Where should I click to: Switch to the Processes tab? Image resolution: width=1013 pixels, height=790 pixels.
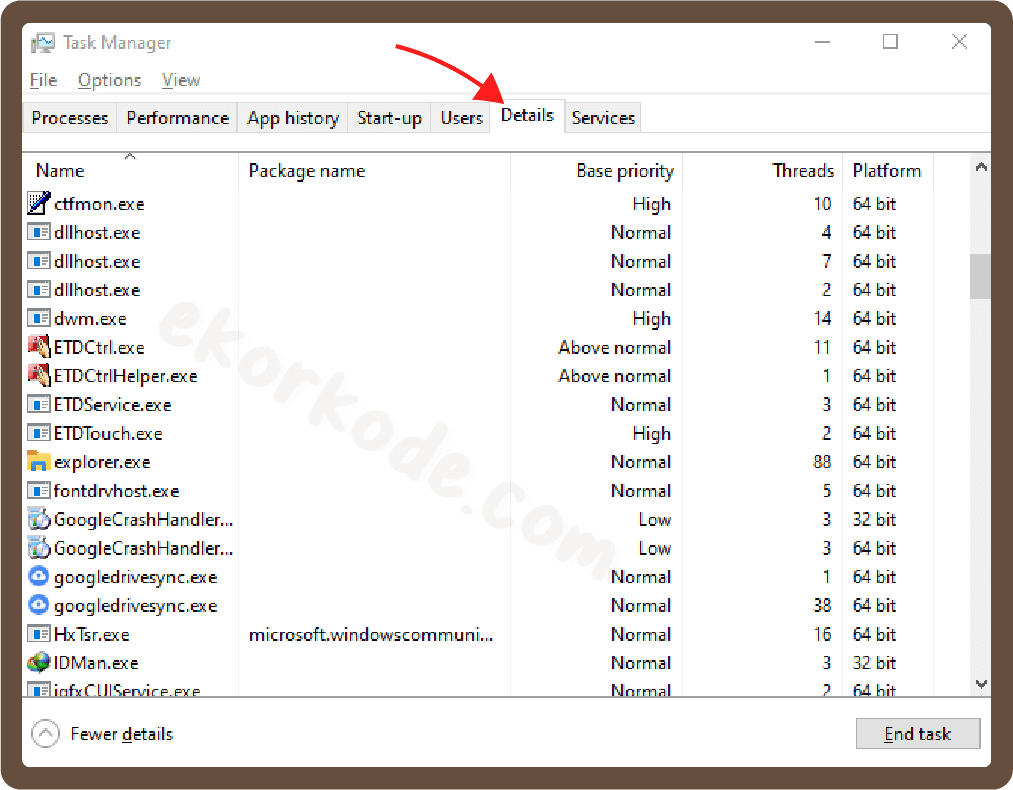[x=70, y=118]
